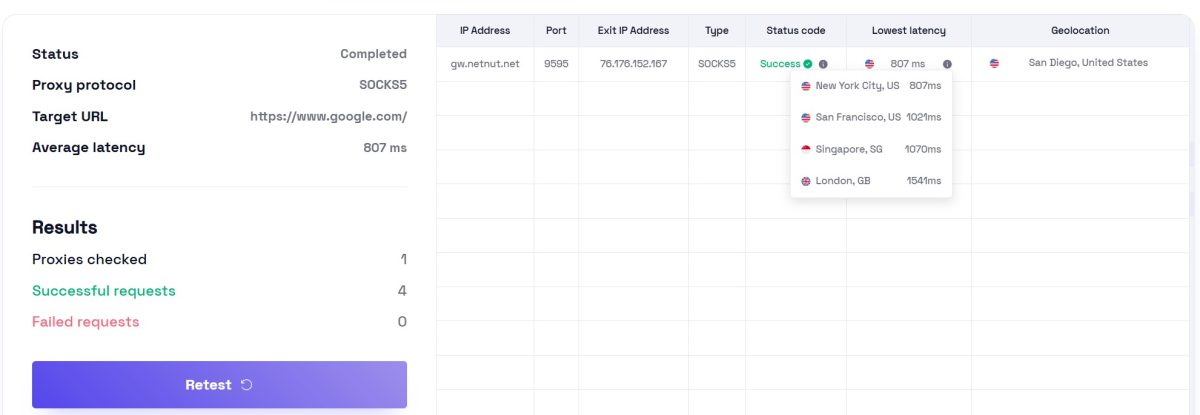Click the info icon beside Success status
Viewport: 1200px width, 415px height.
pyautogui.click(x=823, y=64)
